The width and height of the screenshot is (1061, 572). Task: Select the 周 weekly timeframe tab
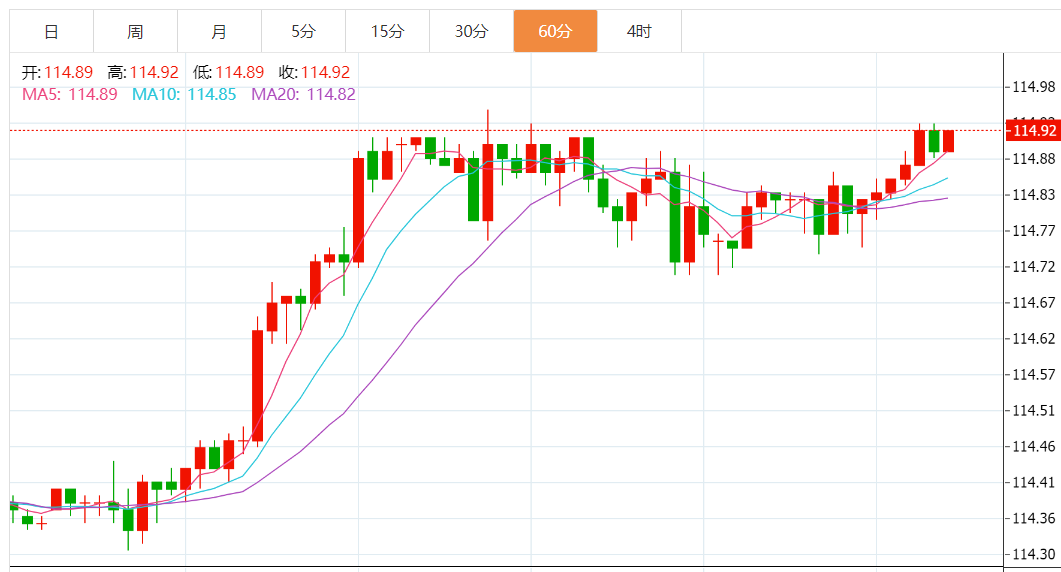135,31
